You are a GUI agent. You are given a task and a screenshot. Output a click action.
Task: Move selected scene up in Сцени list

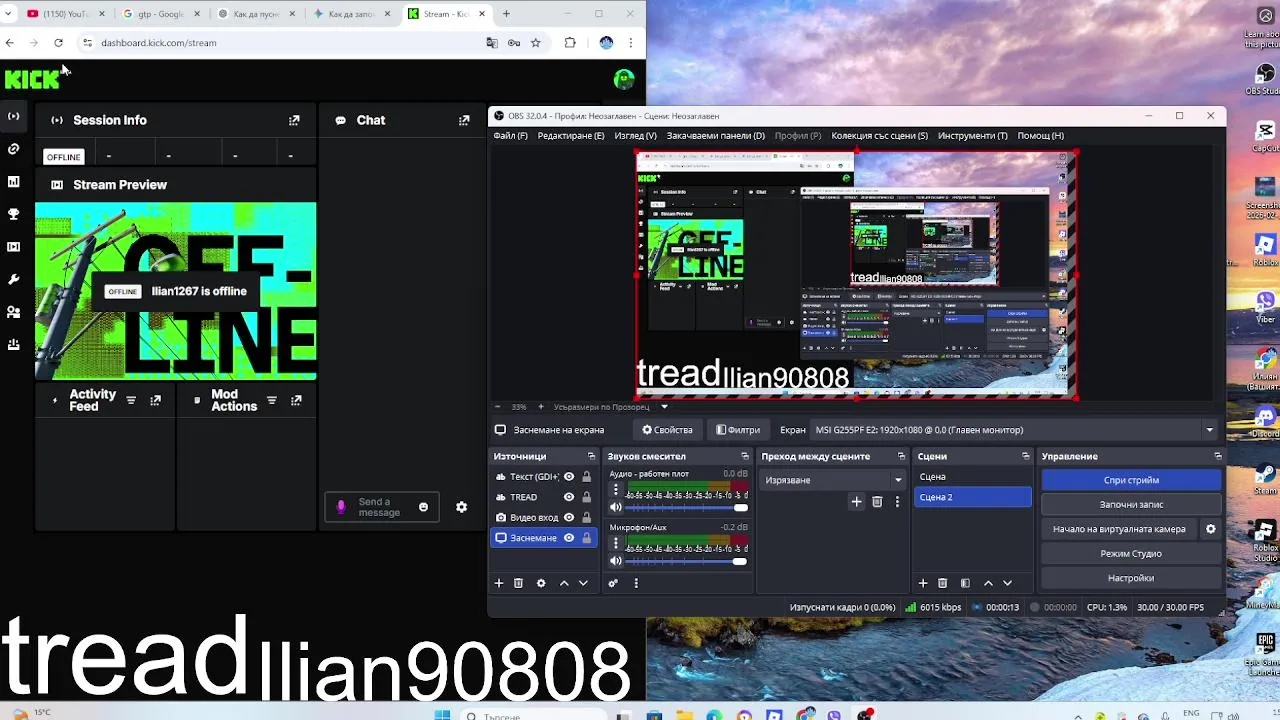[x=988, y=583]
